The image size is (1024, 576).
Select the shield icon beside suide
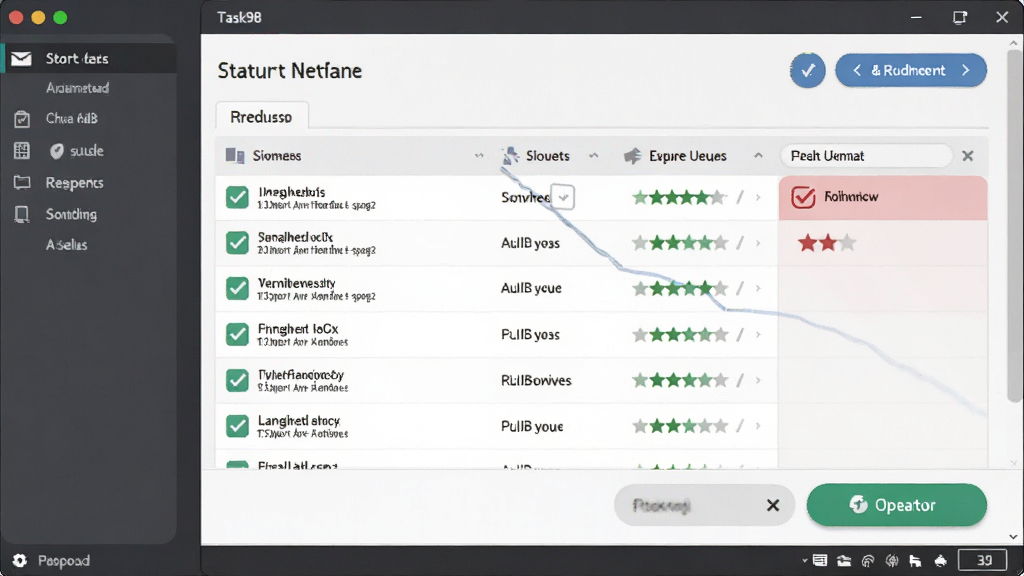pyautogui.click(x=57, y=151)
